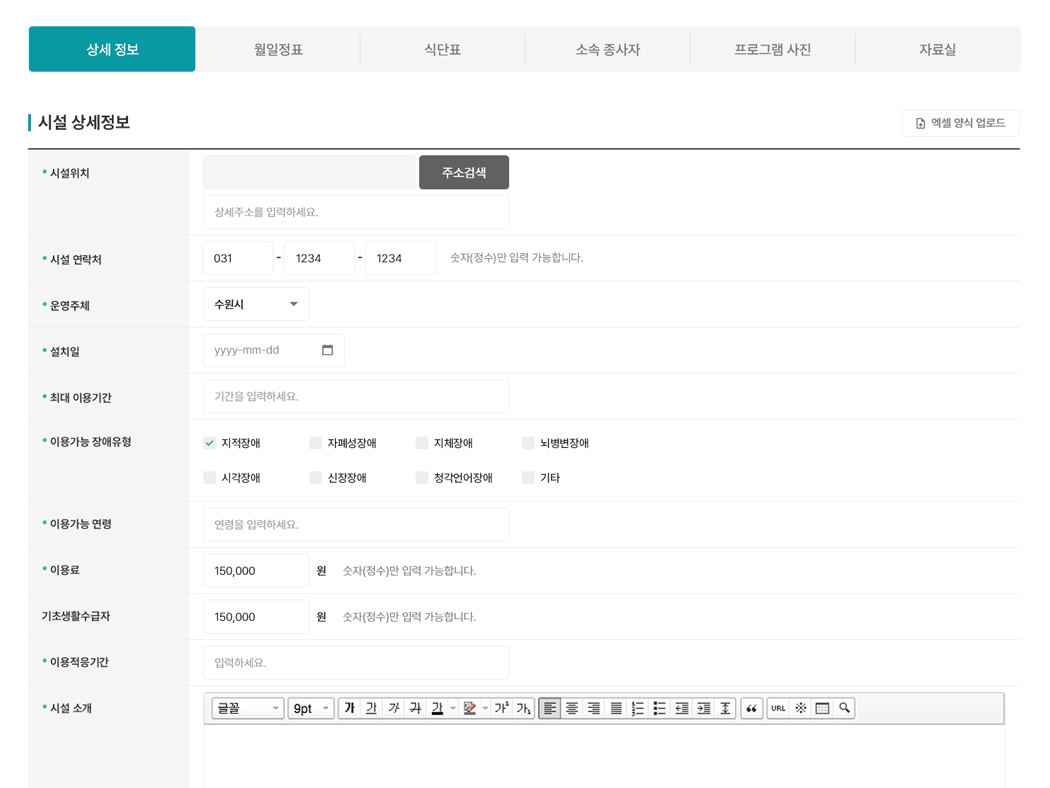Apply text background highlight color

(x=469, y=708)
